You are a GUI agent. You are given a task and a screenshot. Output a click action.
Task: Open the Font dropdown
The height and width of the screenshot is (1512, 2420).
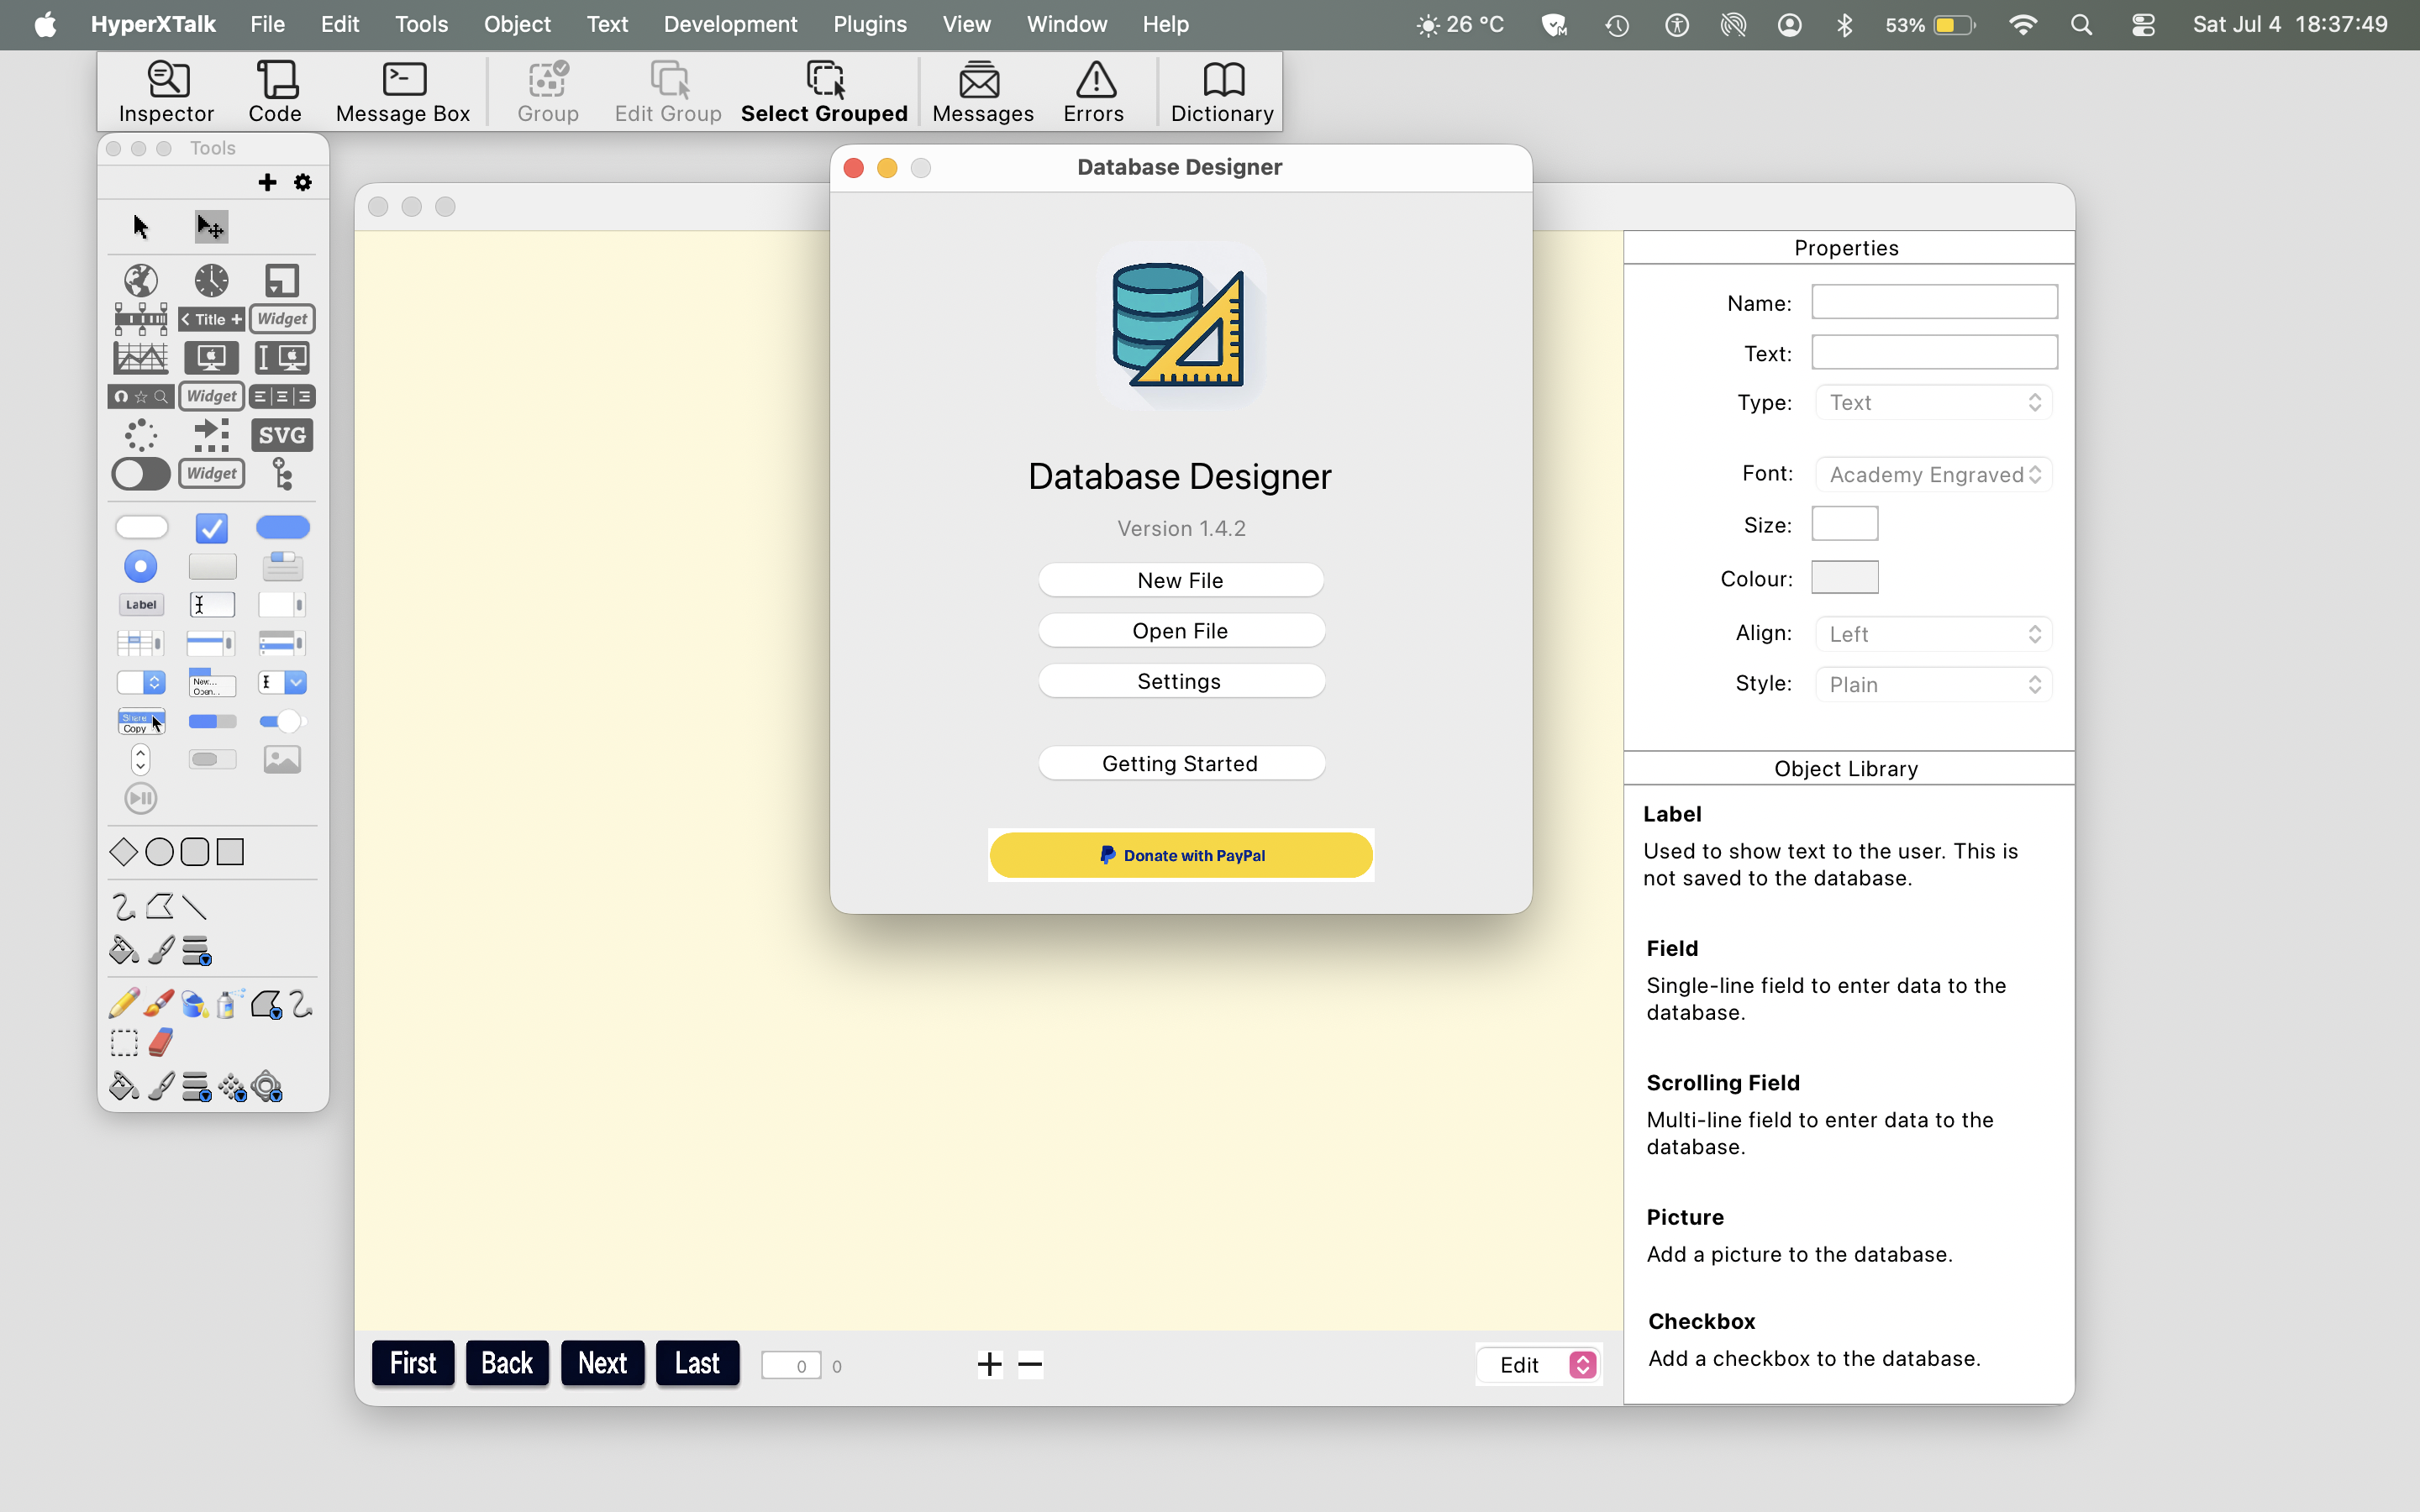coord(1934,474)
